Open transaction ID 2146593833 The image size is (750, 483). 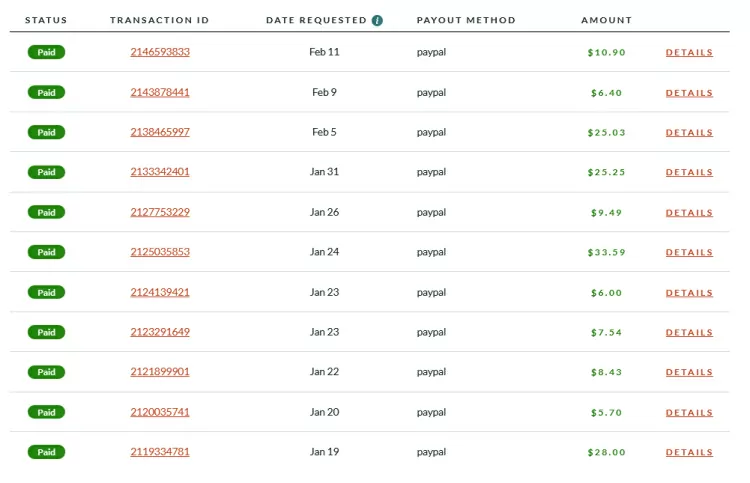tap(160, 52)
